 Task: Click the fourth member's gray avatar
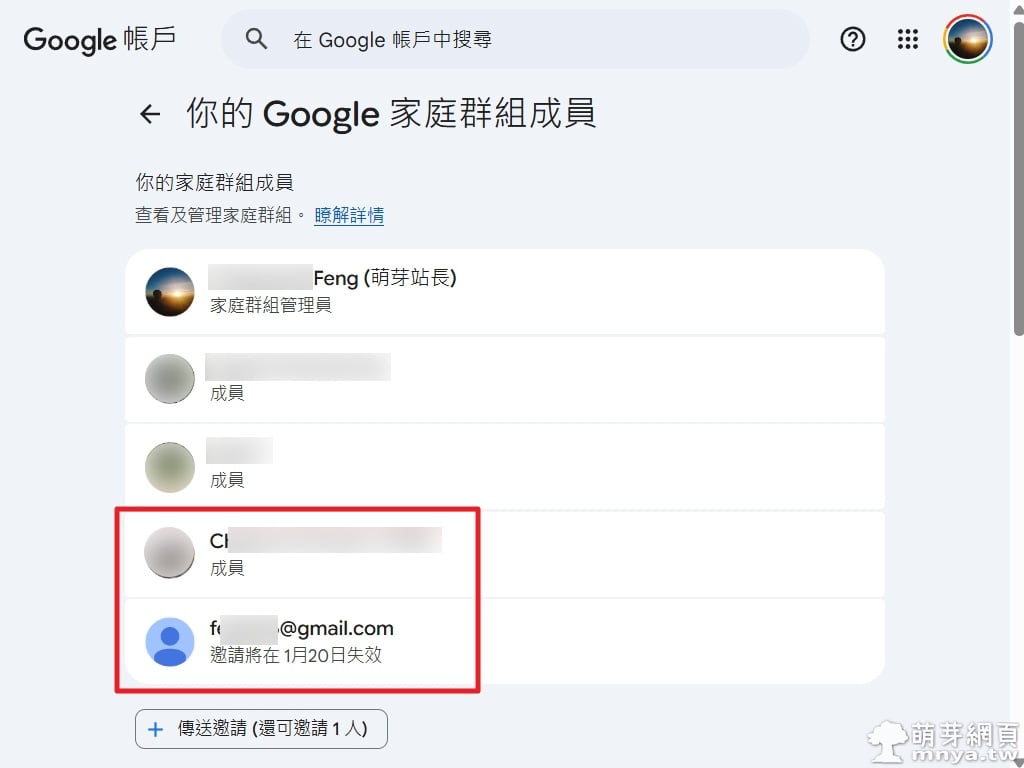click(x=169, y=553)
